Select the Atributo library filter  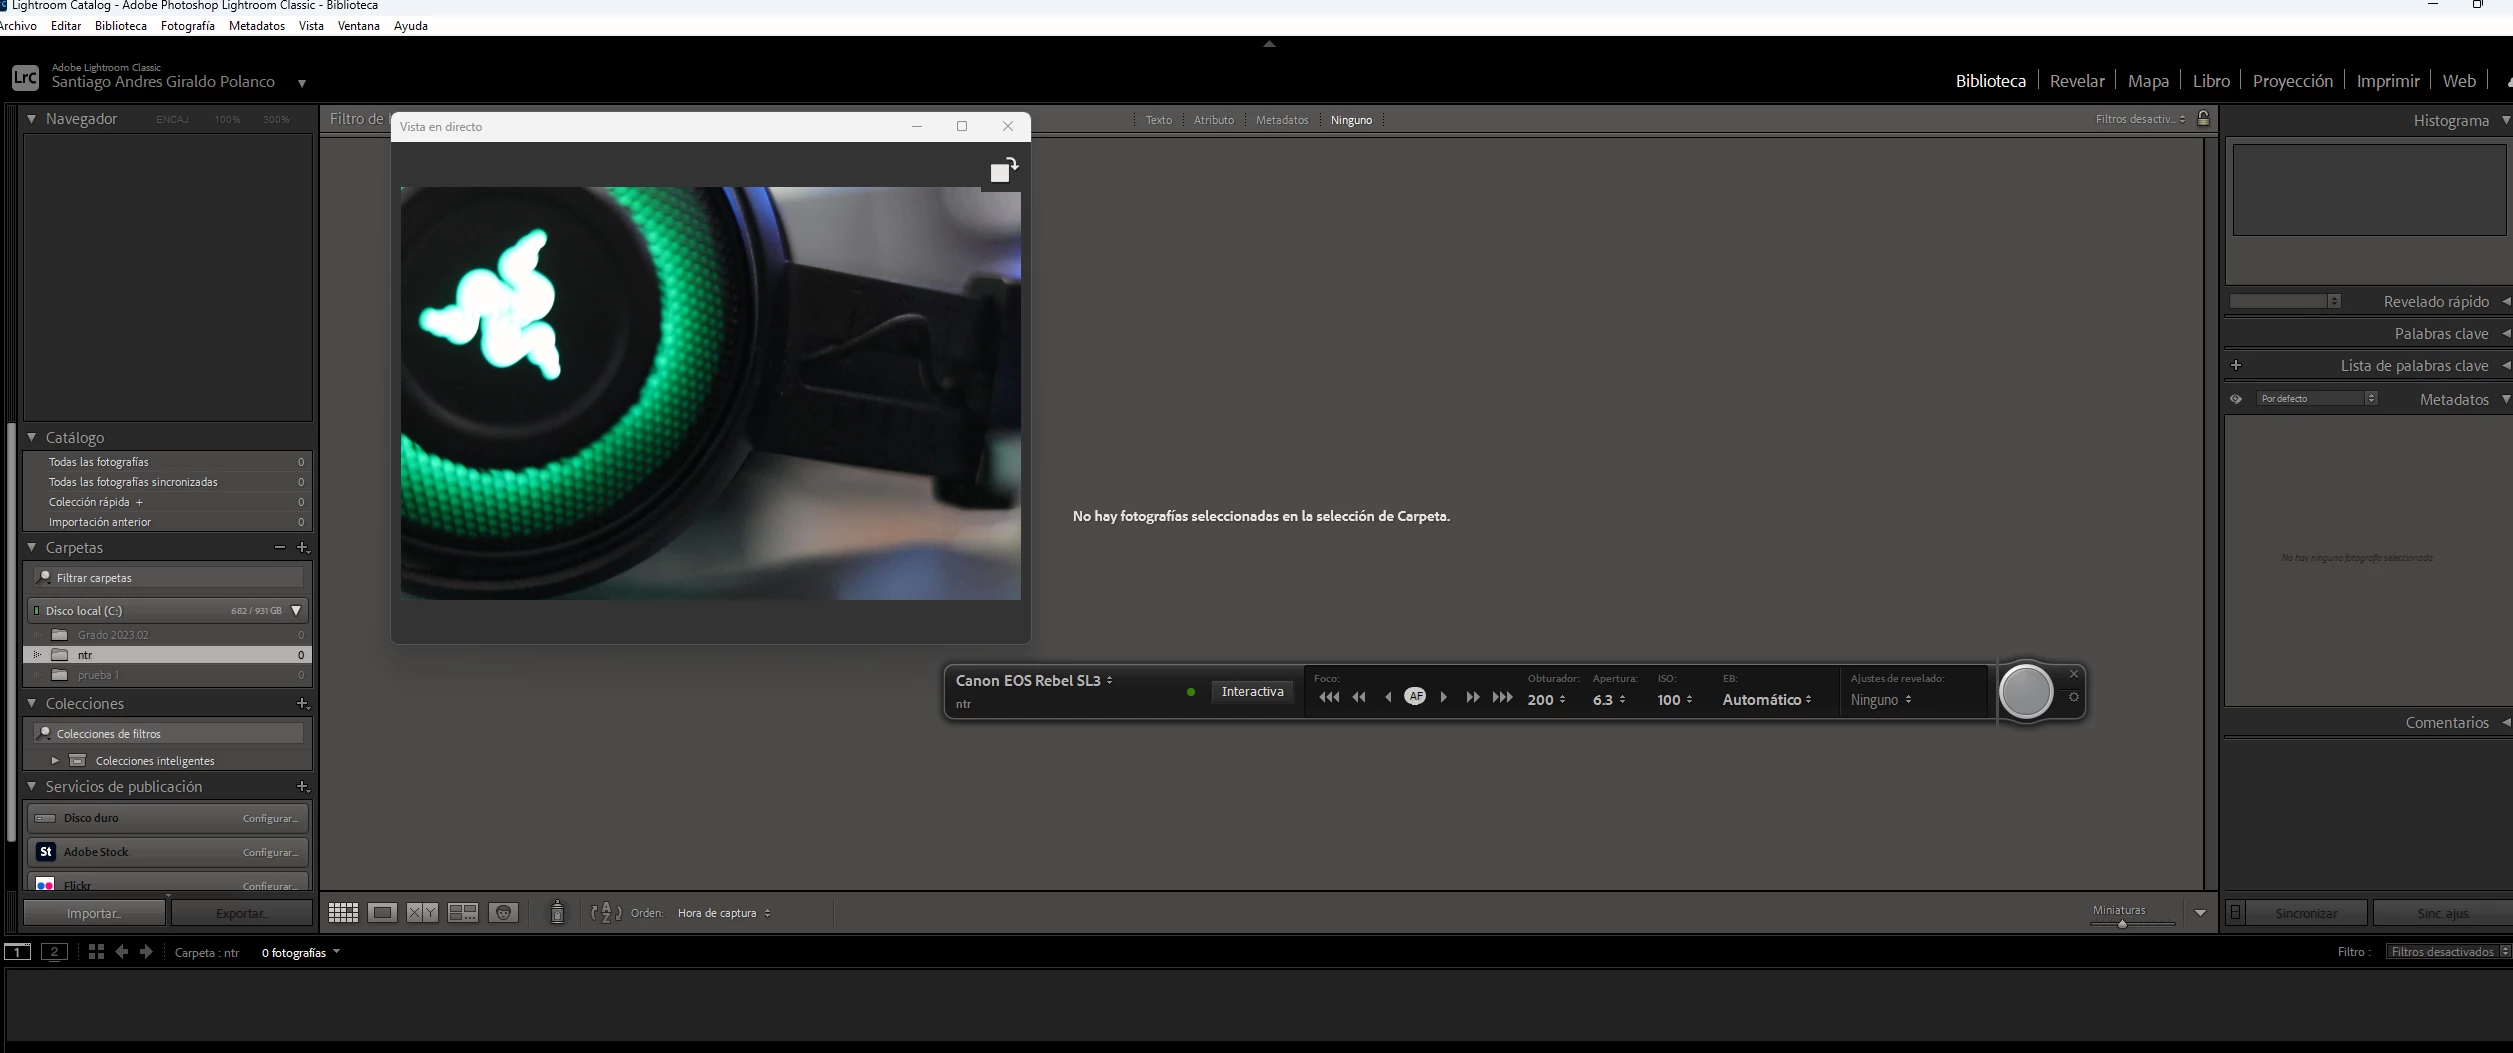[x=1213, y=120]
